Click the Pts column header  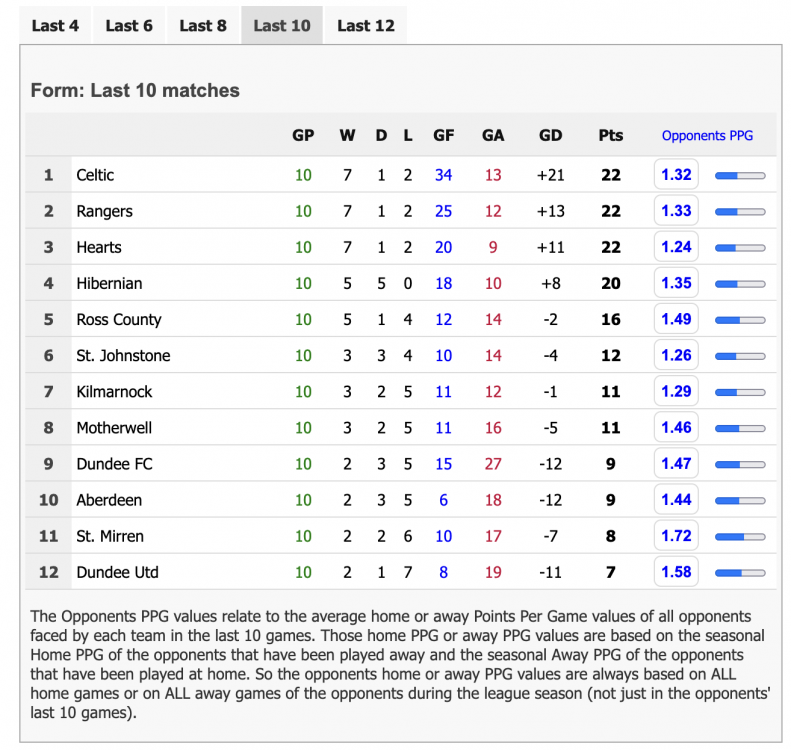610,136
